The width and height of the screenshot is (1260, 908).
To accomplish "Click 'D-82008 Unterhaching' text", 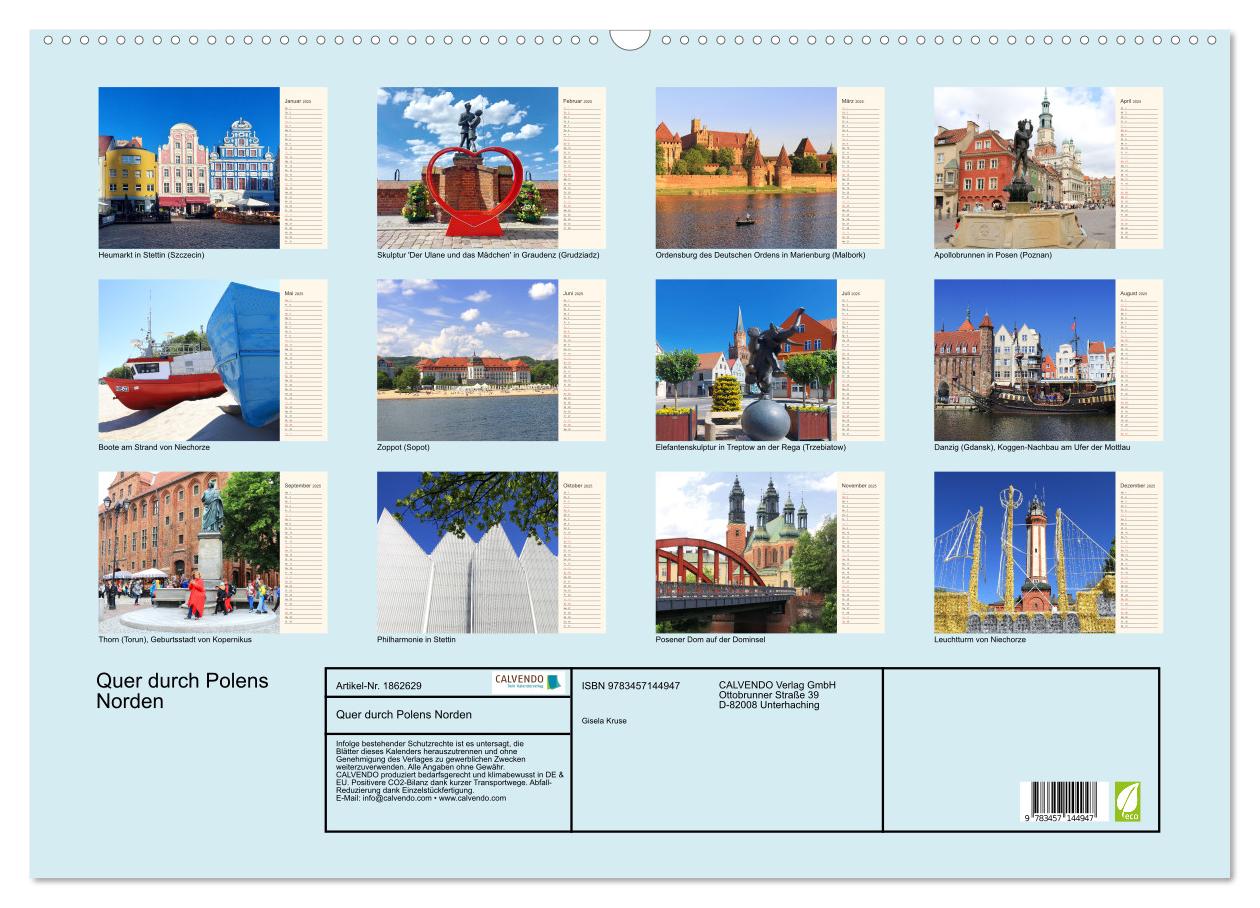I will 769,705.
